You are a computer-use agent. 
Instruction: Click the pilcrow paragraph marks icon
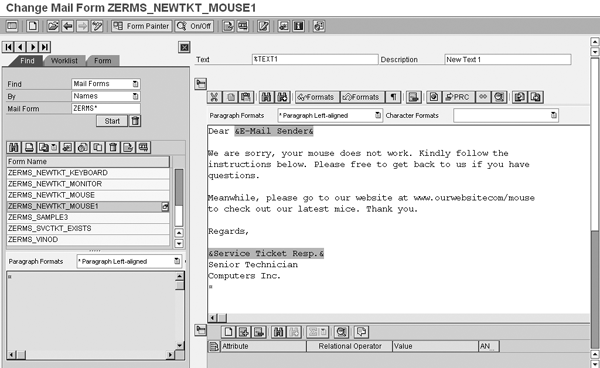(393, 97)
